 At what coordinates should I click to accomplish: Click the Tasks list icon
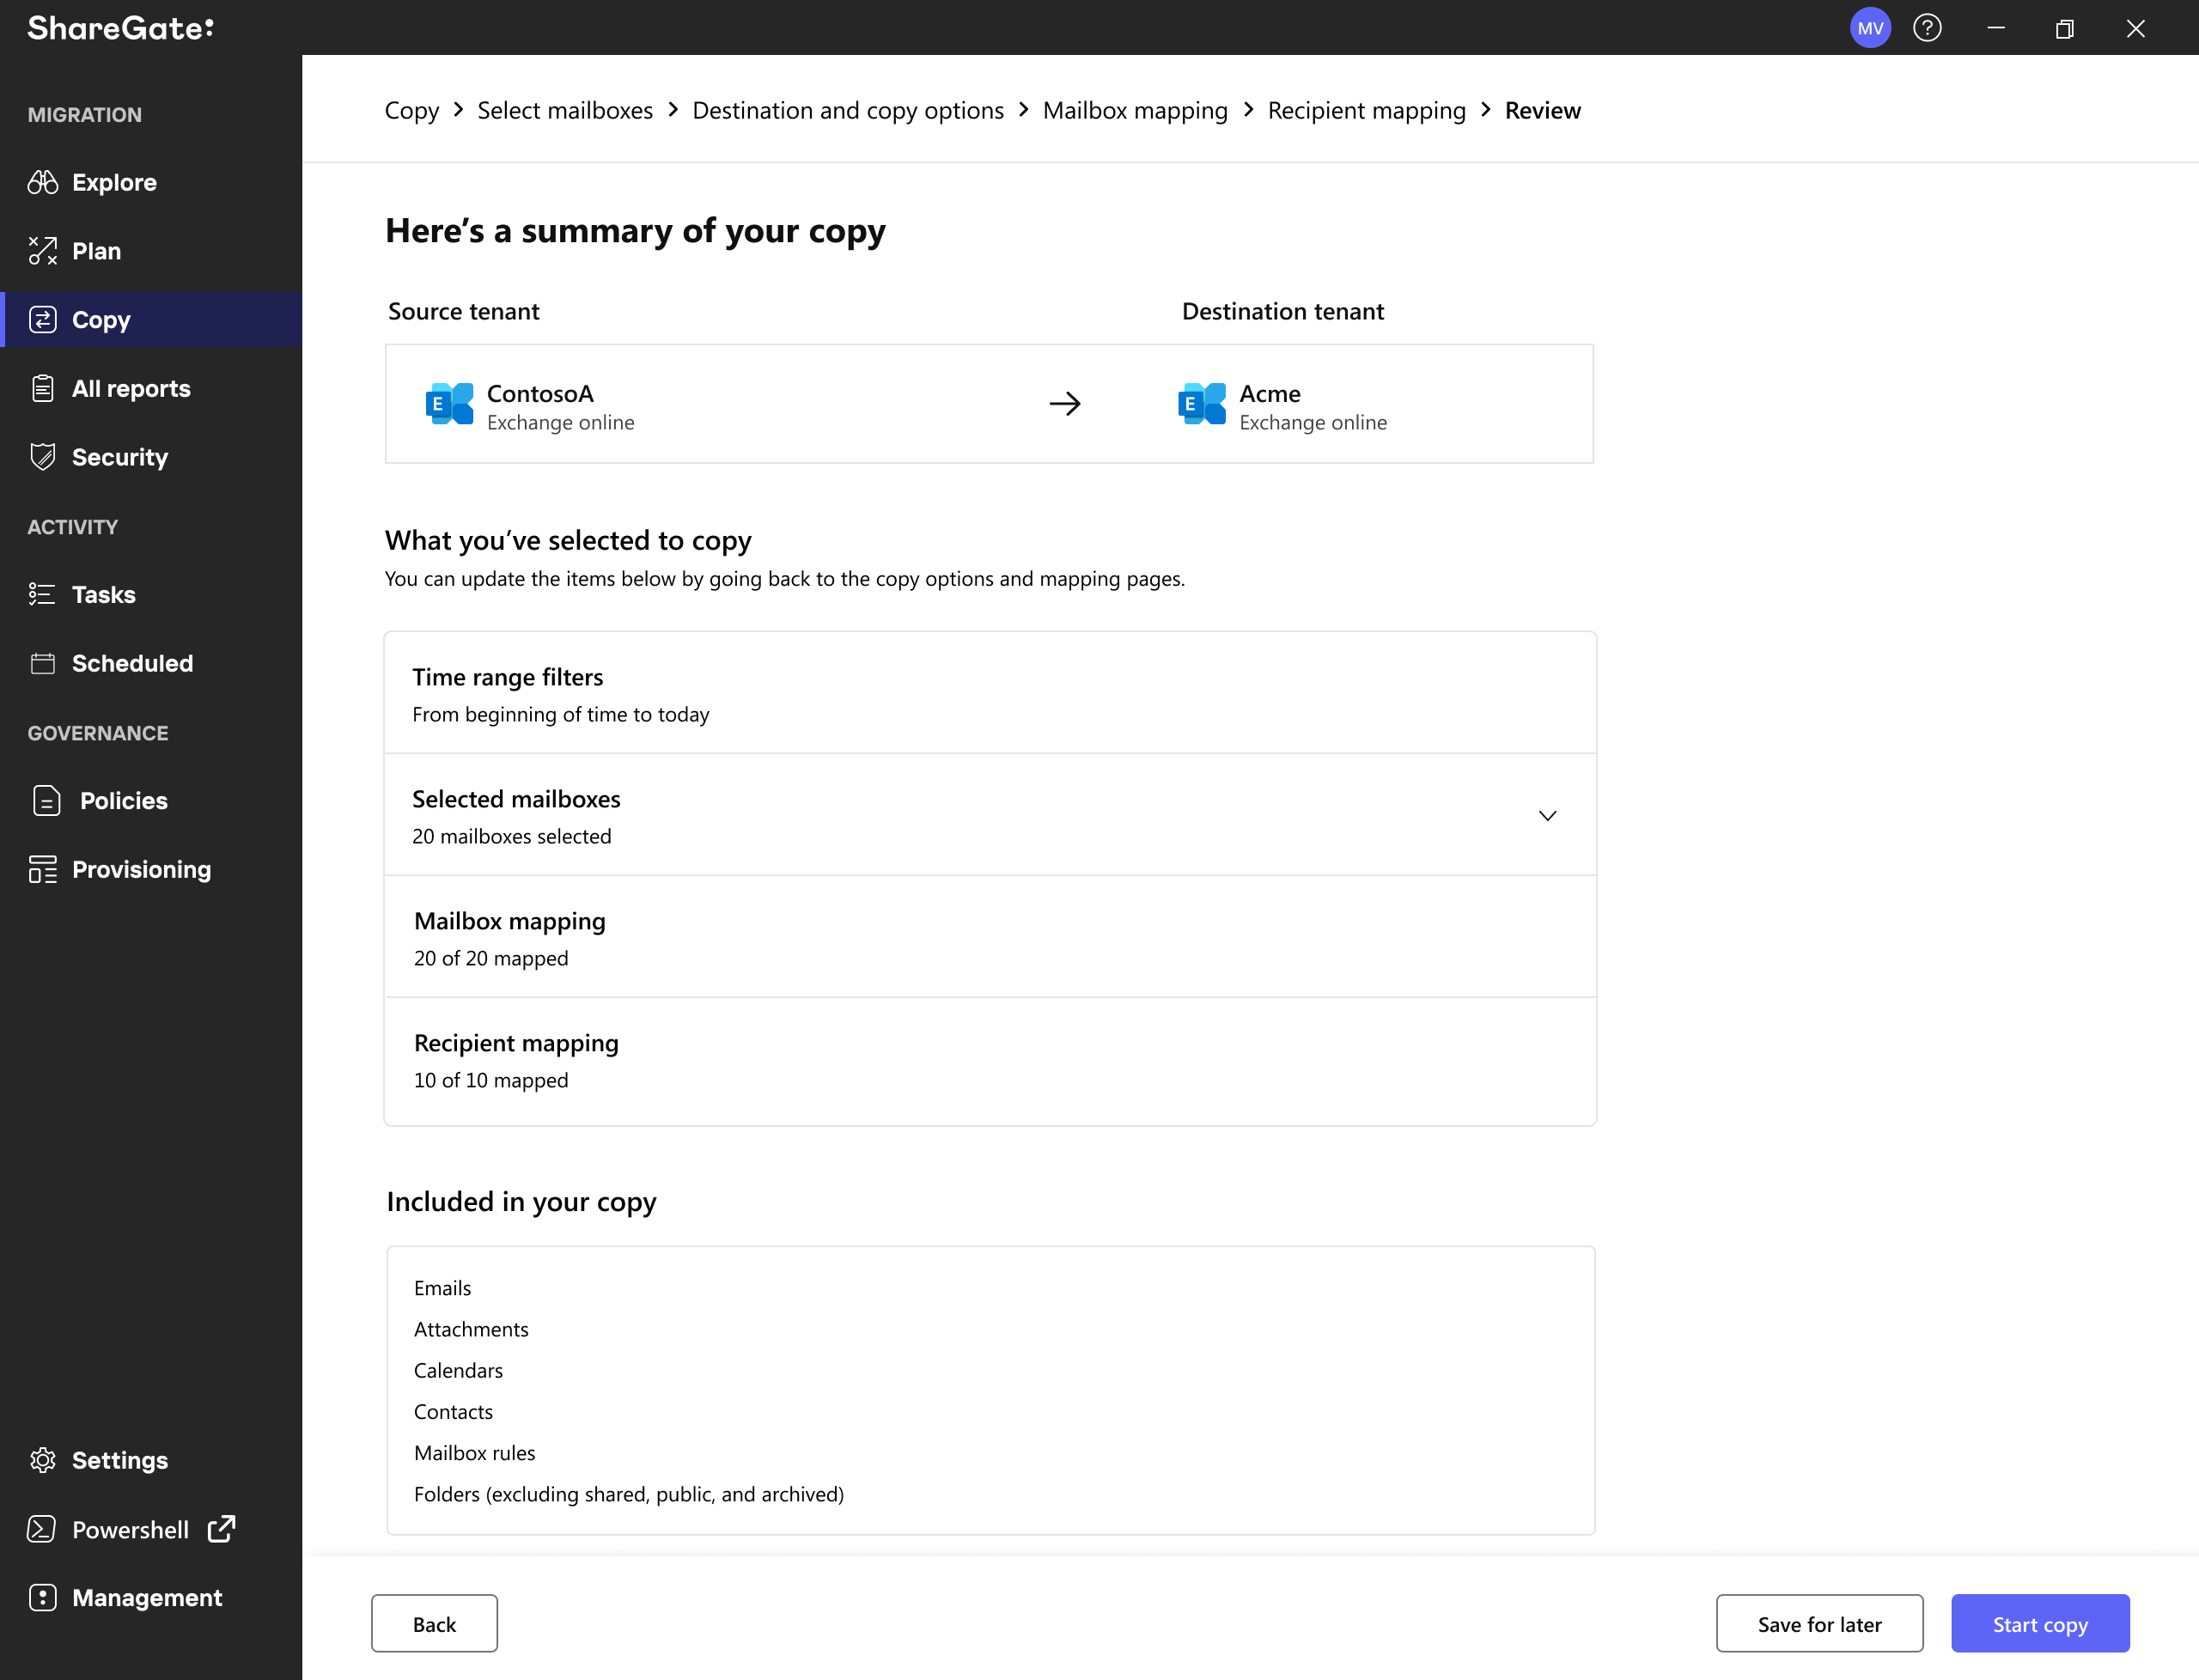tap(42, 594)
